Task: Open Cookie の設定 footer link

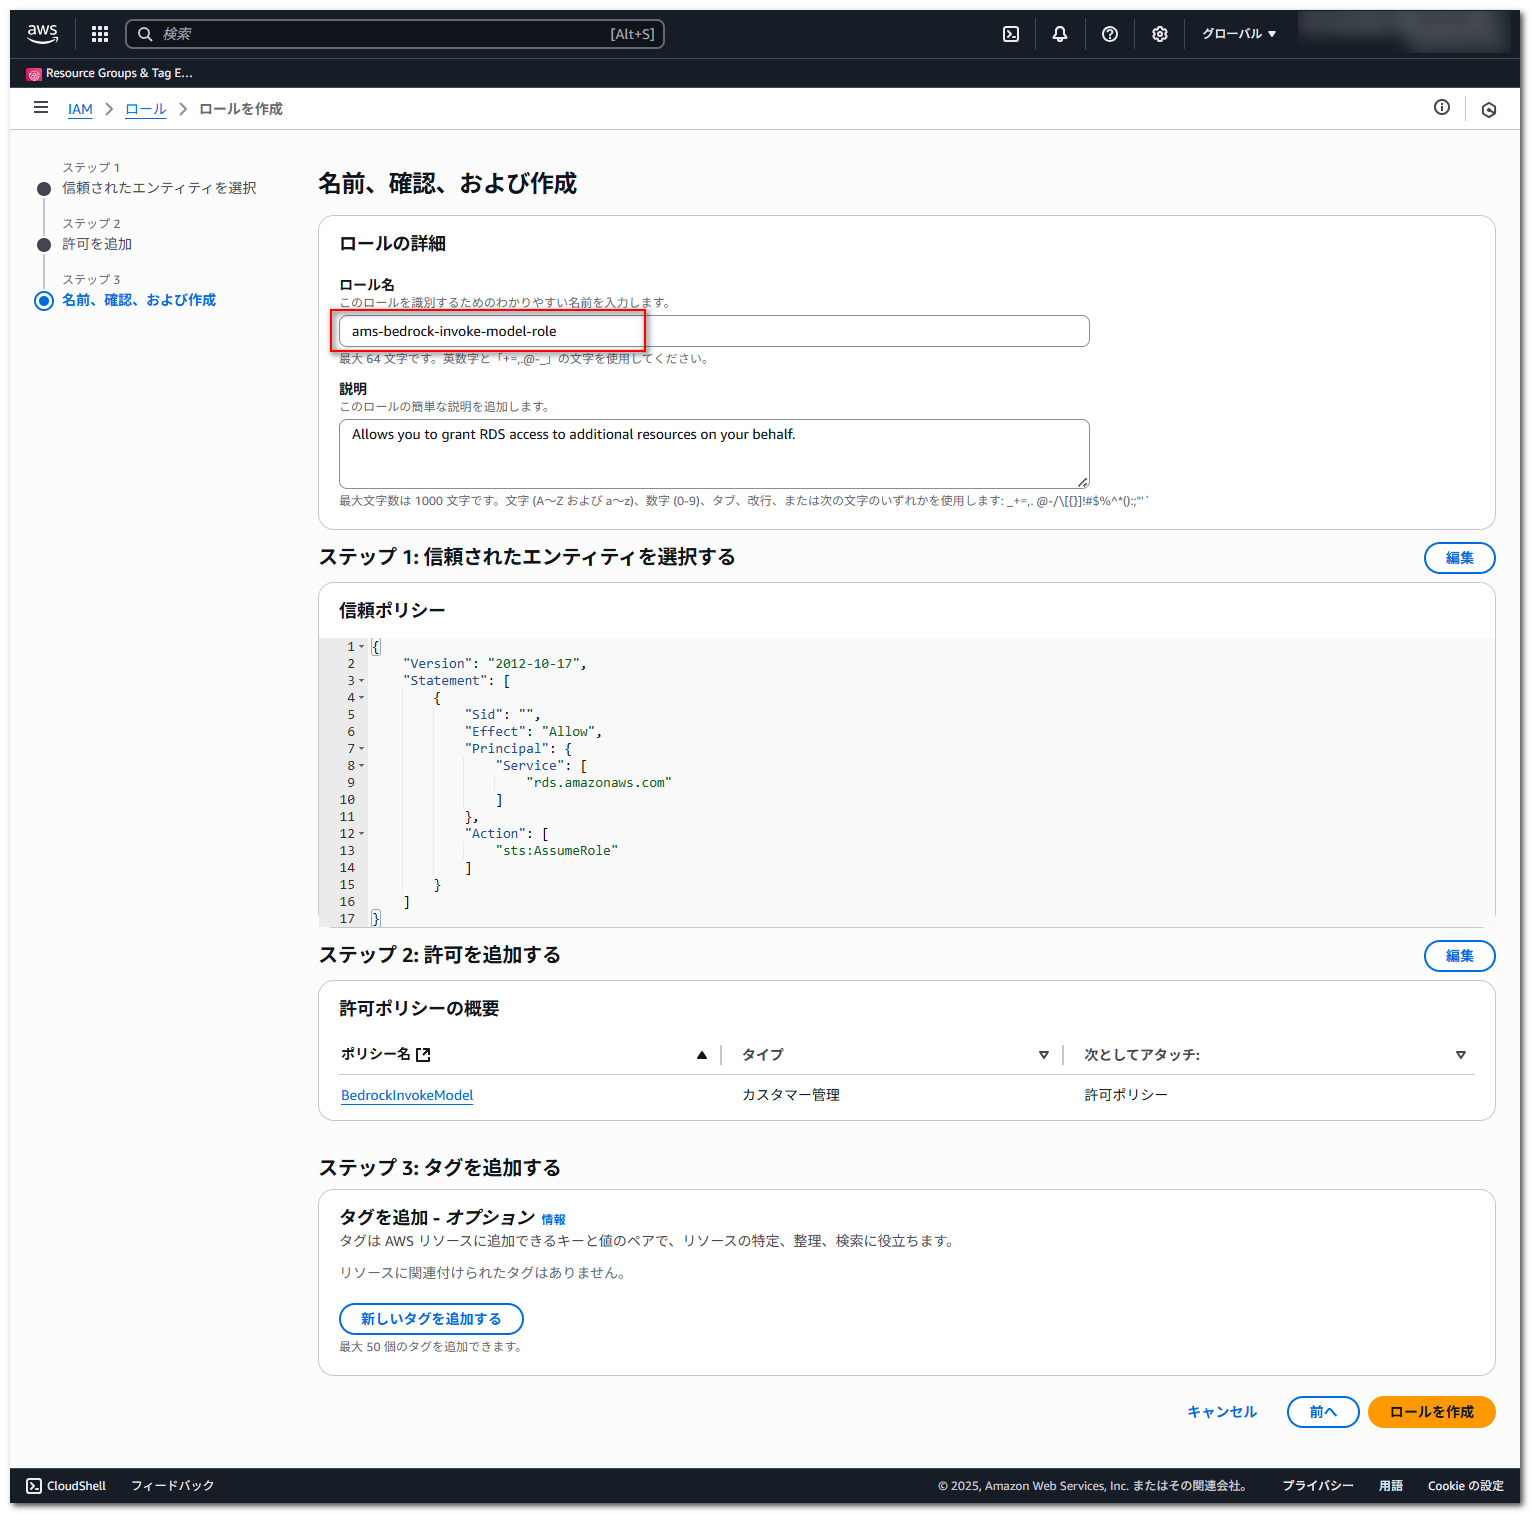Action: click(x=1466, y=1486)
